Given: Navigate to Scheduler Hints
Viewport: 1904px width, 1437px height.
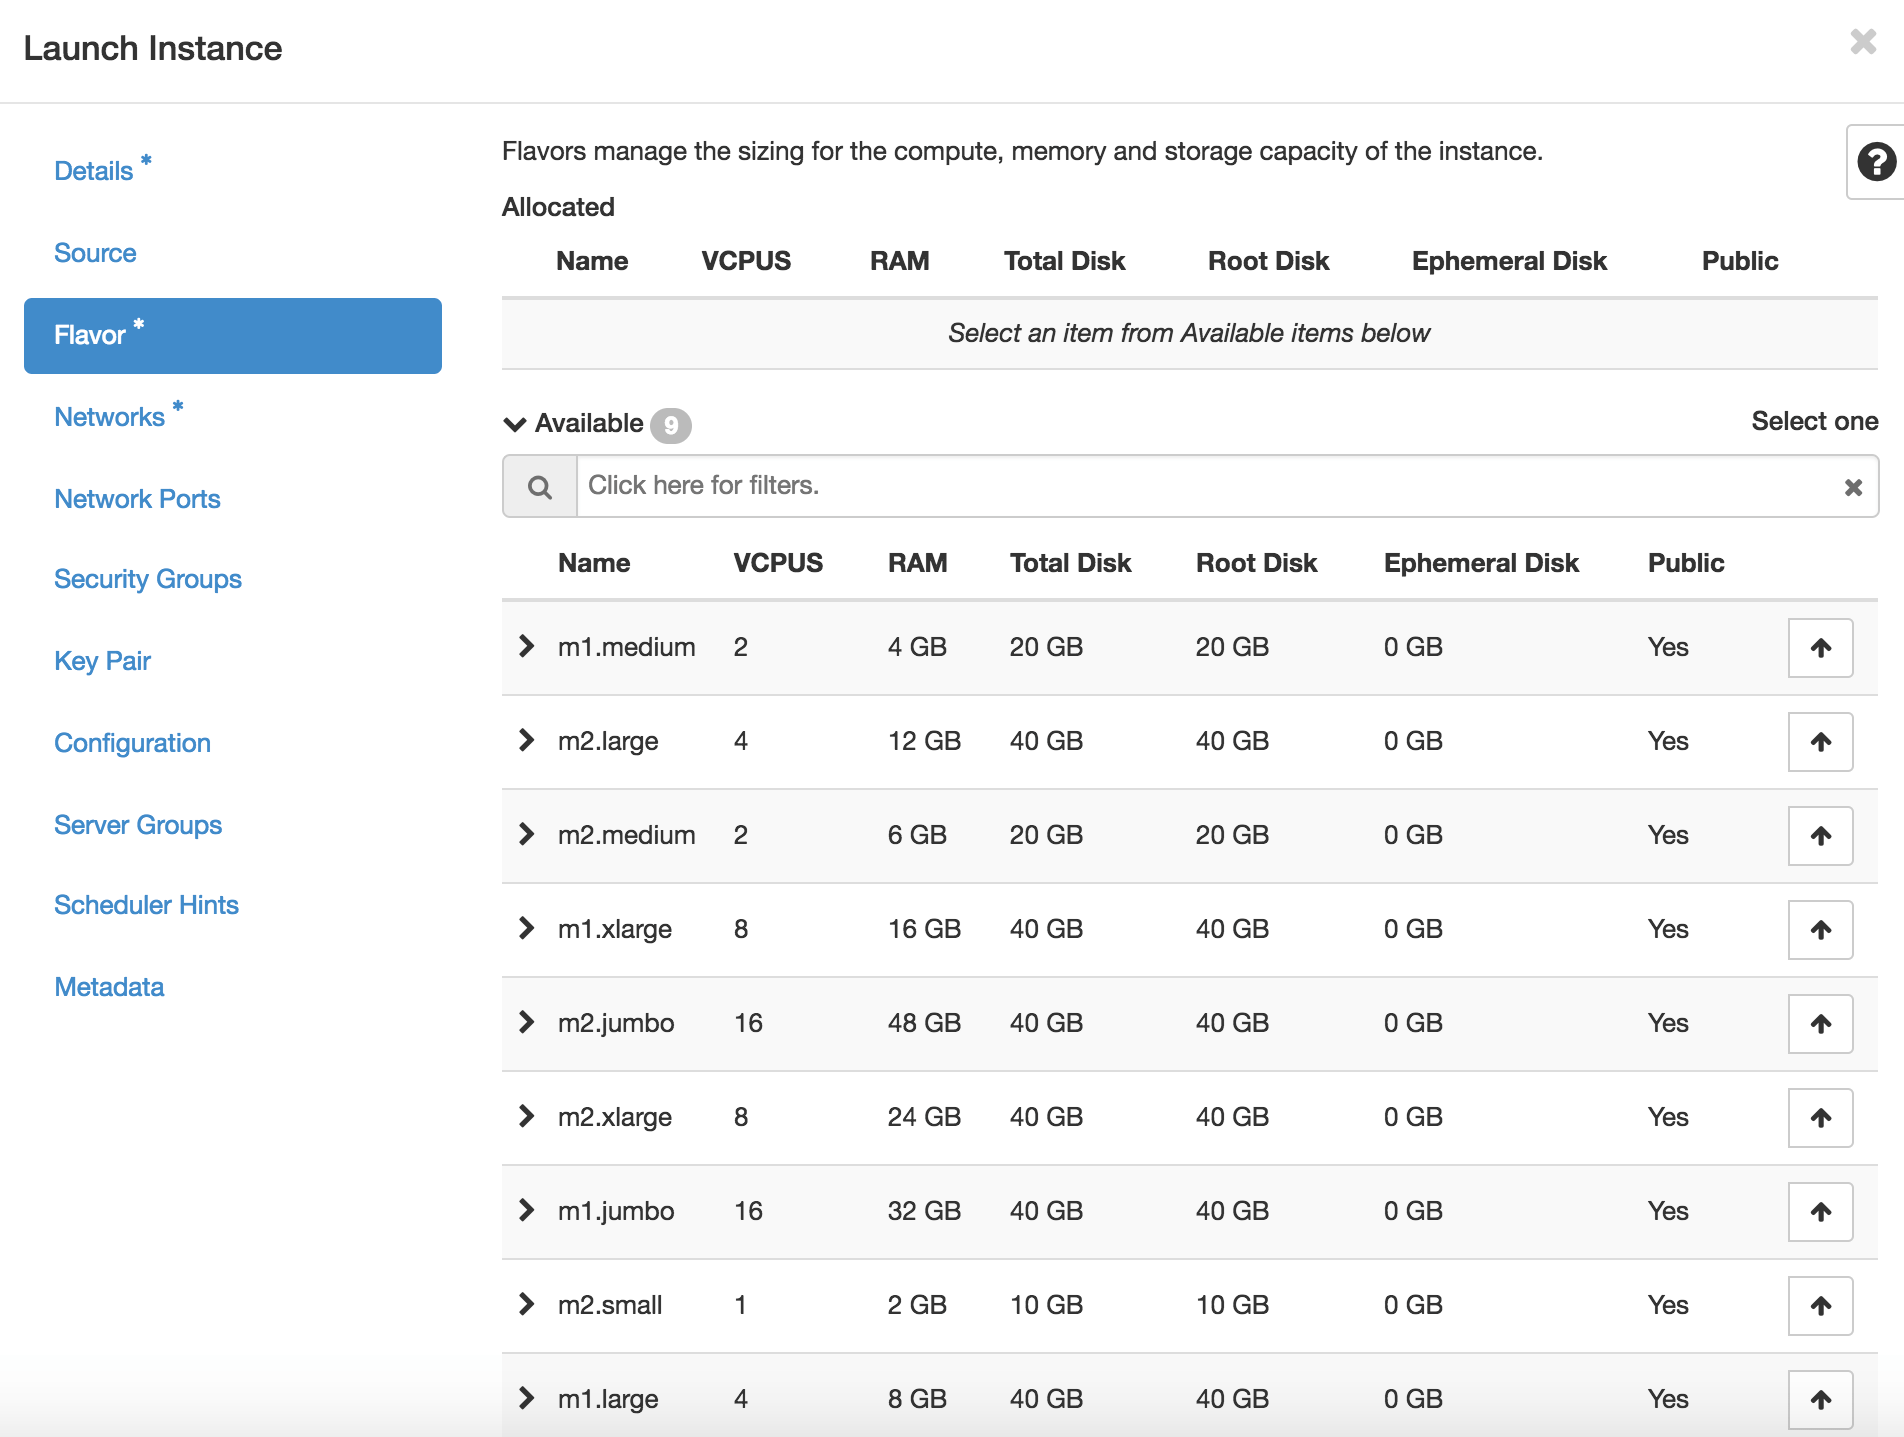Looking at the screenshot, I should [146, 905].
